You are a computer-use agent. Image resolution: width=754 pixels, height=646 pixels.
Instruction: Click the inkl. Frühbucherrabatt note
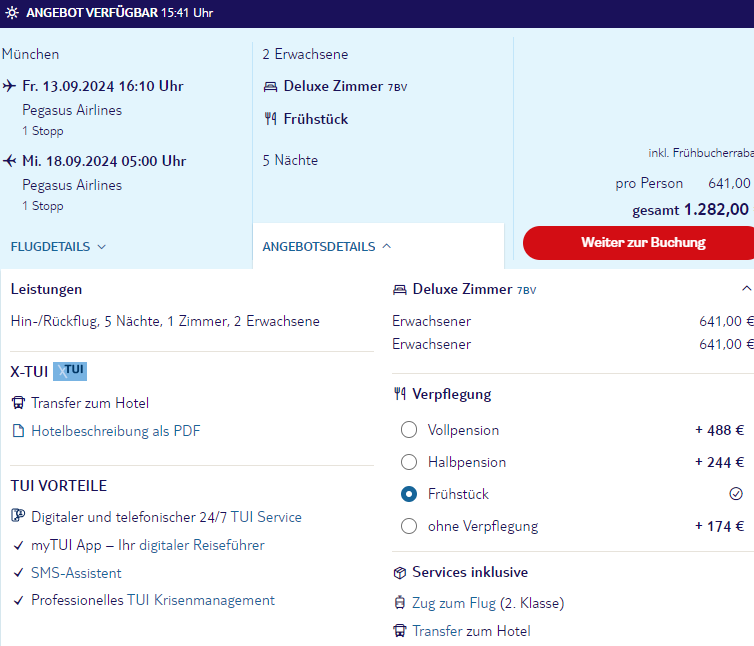click(701, 153)
